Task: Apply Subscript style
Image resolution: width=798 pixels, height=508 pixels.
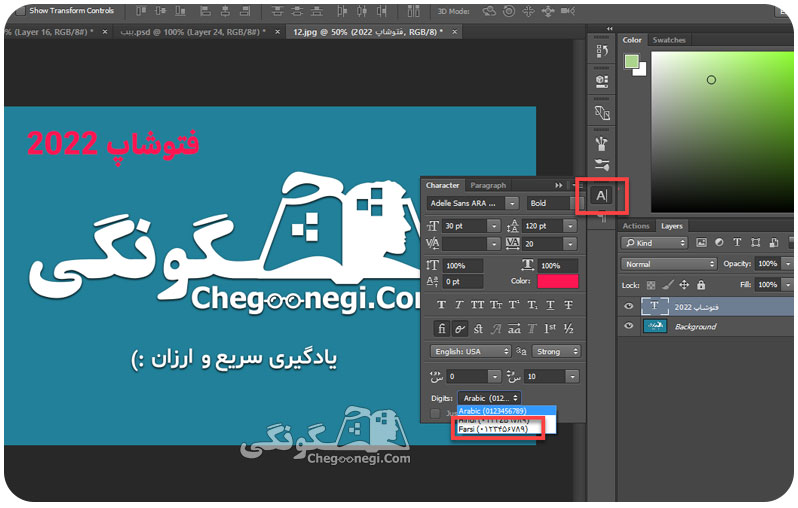Action: pyautogui.click(x=532, y=305)
